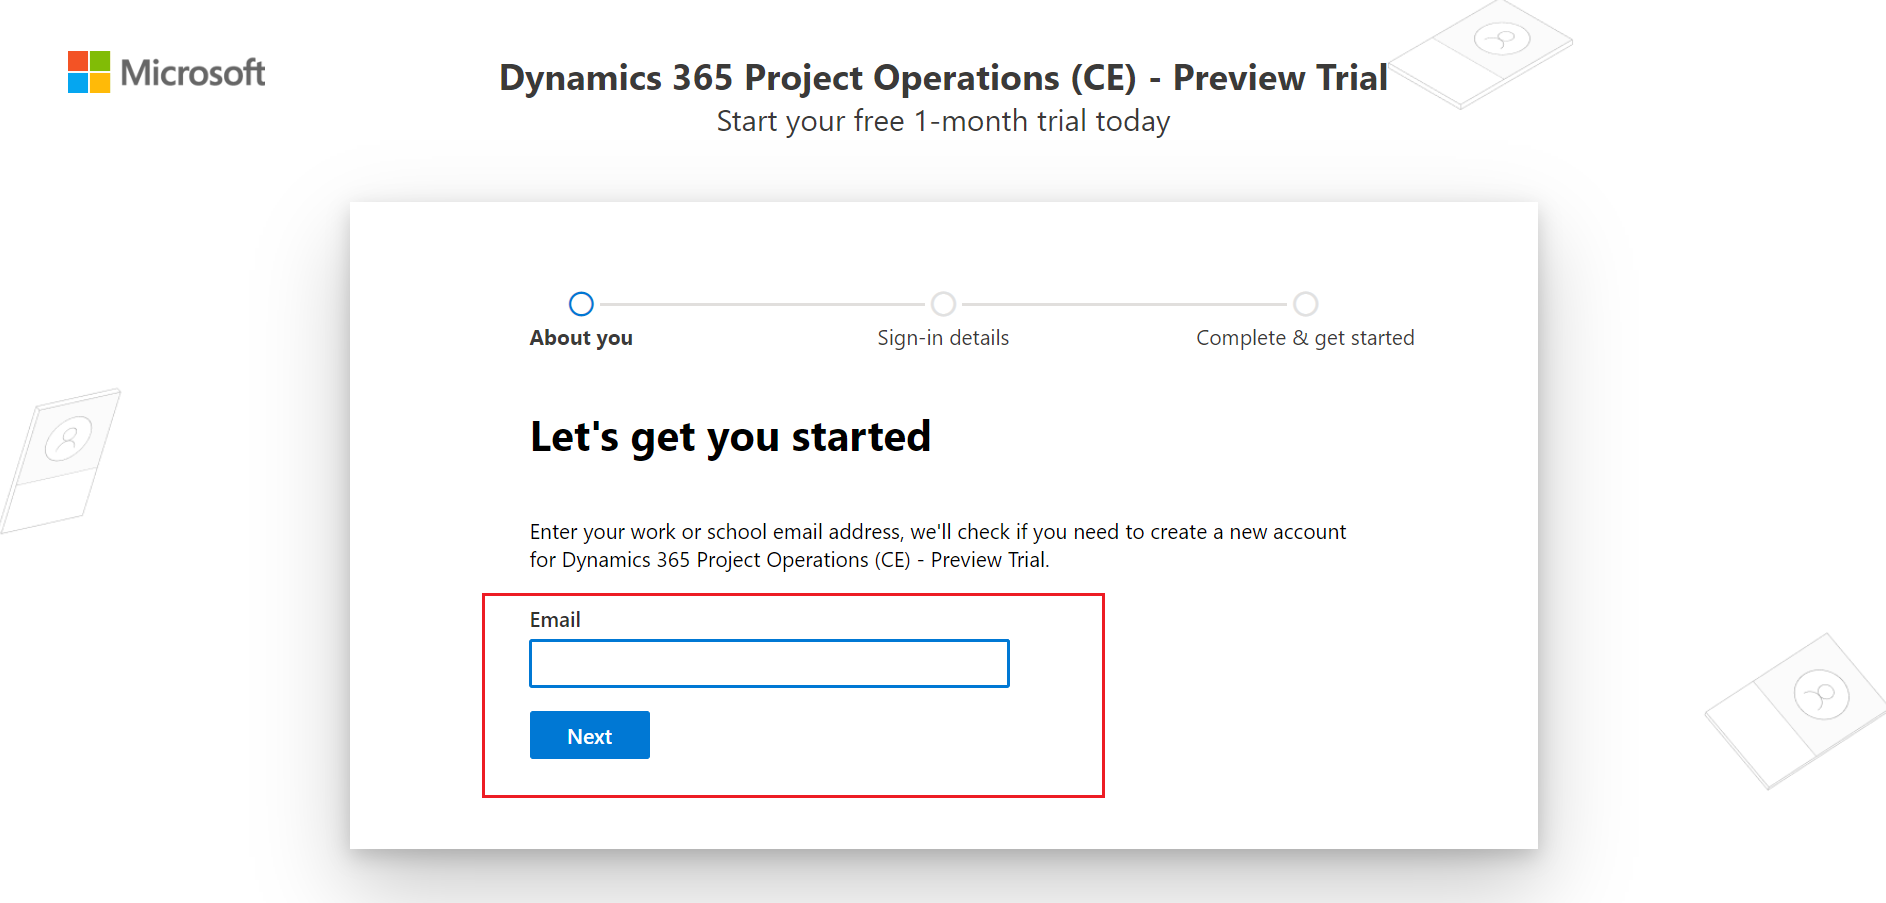Click the work or school email instruction text

tap(937, 545)
